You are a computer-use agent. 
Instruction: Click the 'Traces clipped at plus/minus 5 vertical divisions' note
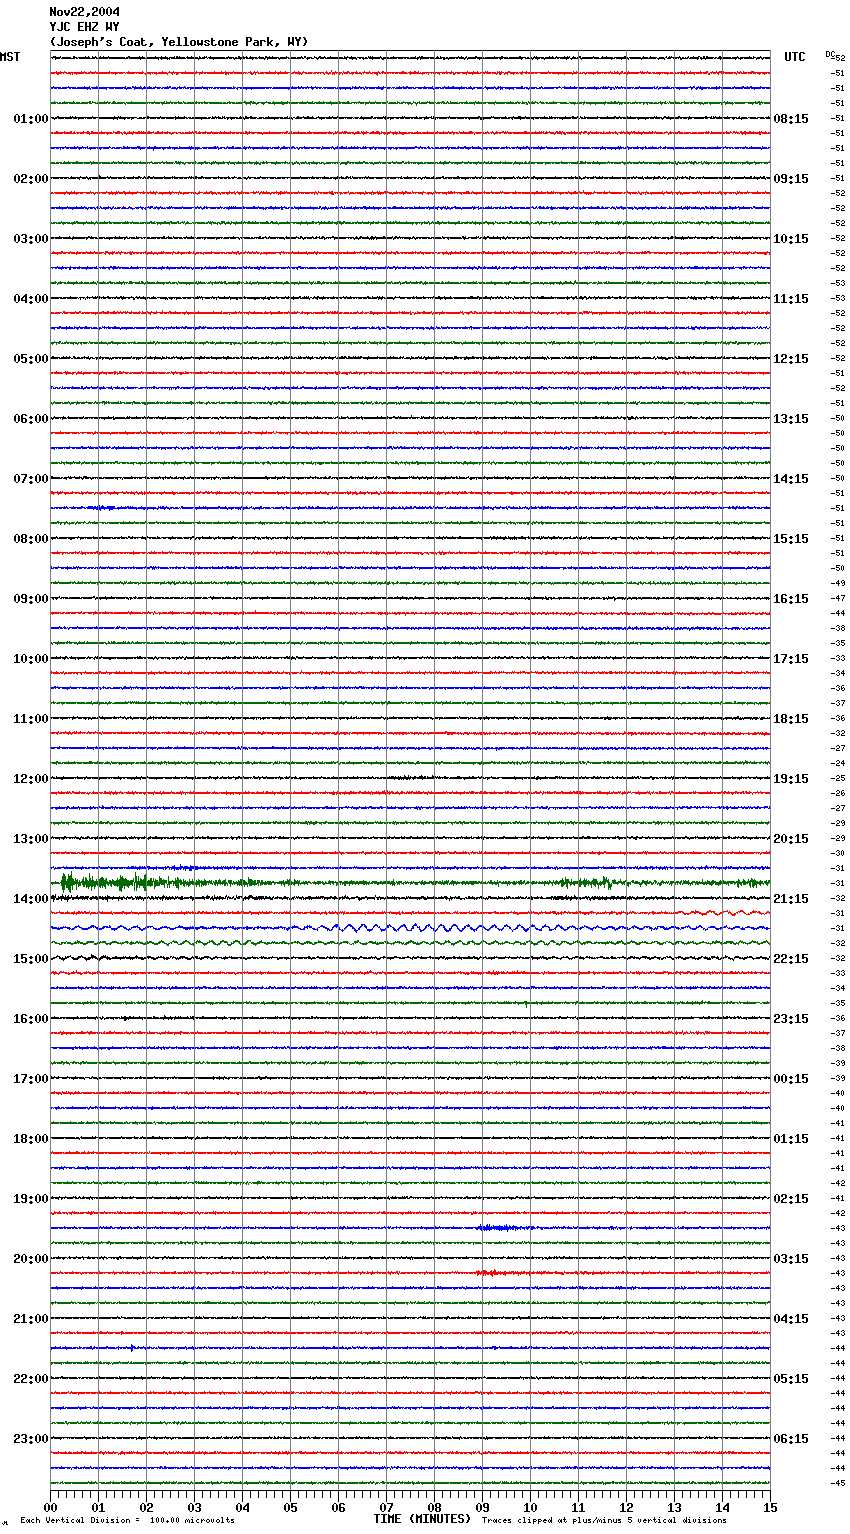pos(604,1520)
